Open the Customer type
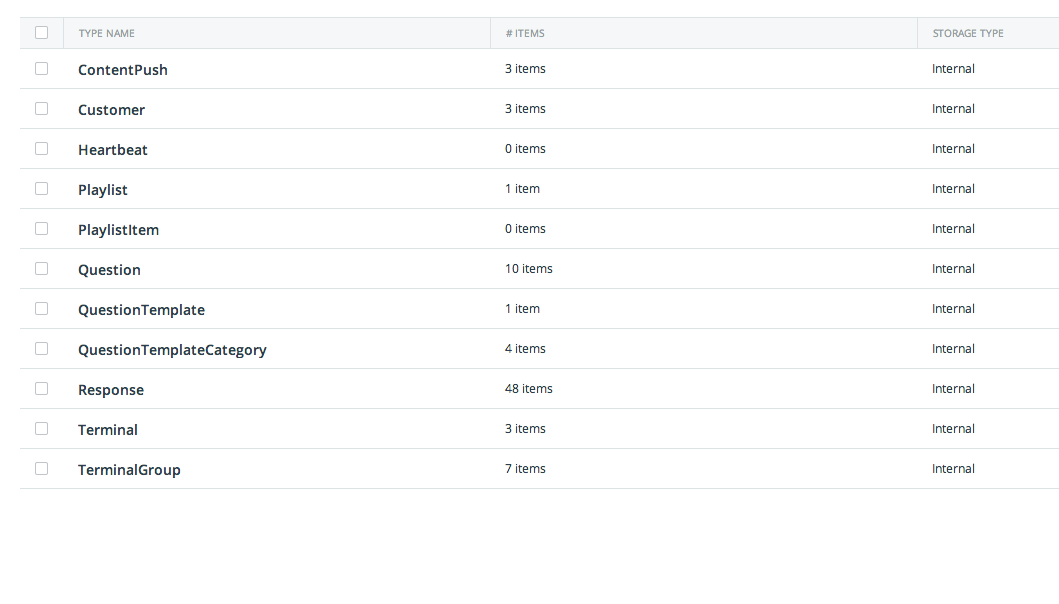1059x604 pixels. 111,109
